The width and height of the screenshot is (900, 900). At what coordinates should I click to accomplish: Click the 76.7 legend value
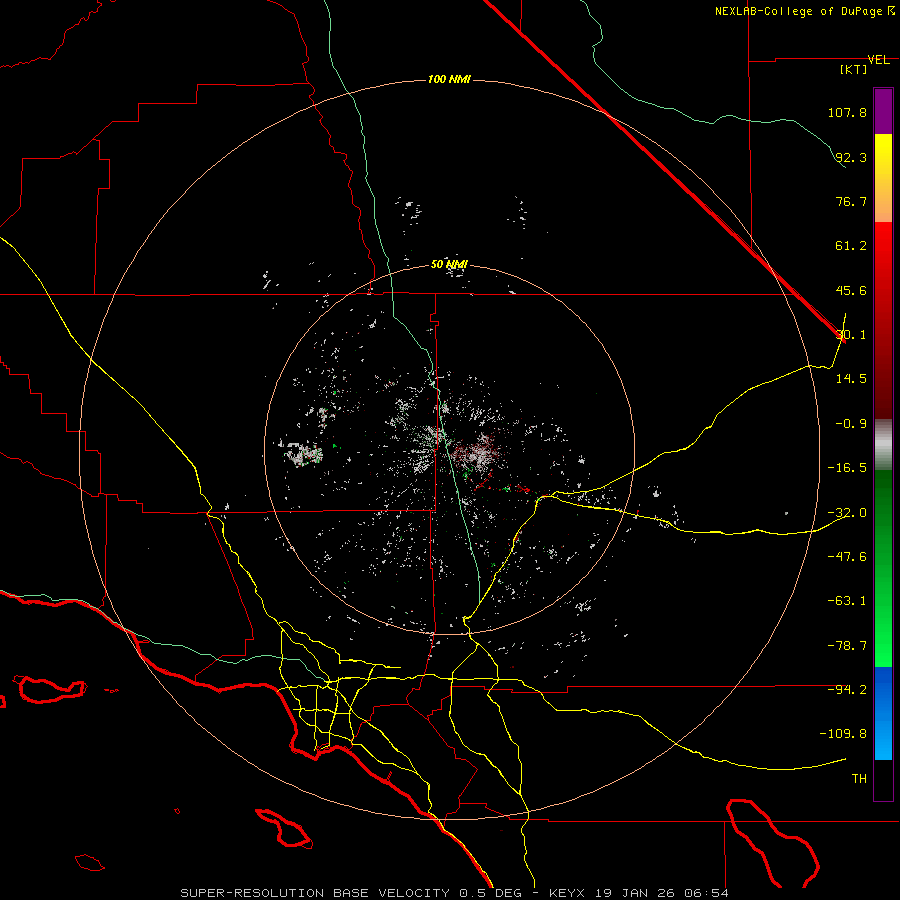pyautogui.click(x=851, y=201)
